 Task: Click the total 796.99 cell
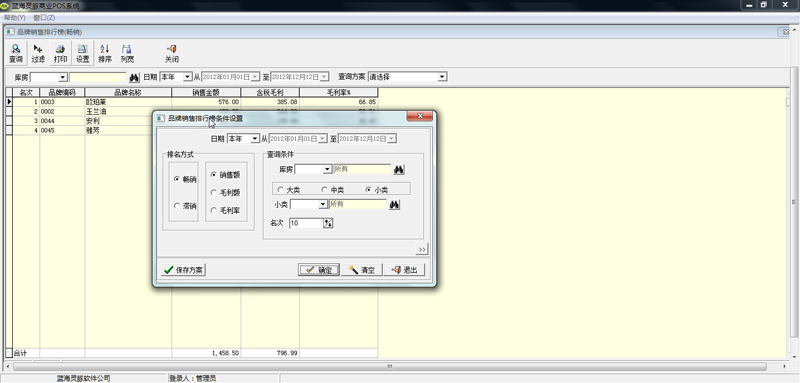click(270, 353)
